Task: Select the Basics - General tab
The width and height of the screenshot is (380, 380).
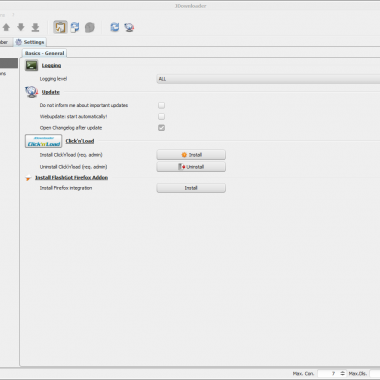Action: tap(45, 53)
